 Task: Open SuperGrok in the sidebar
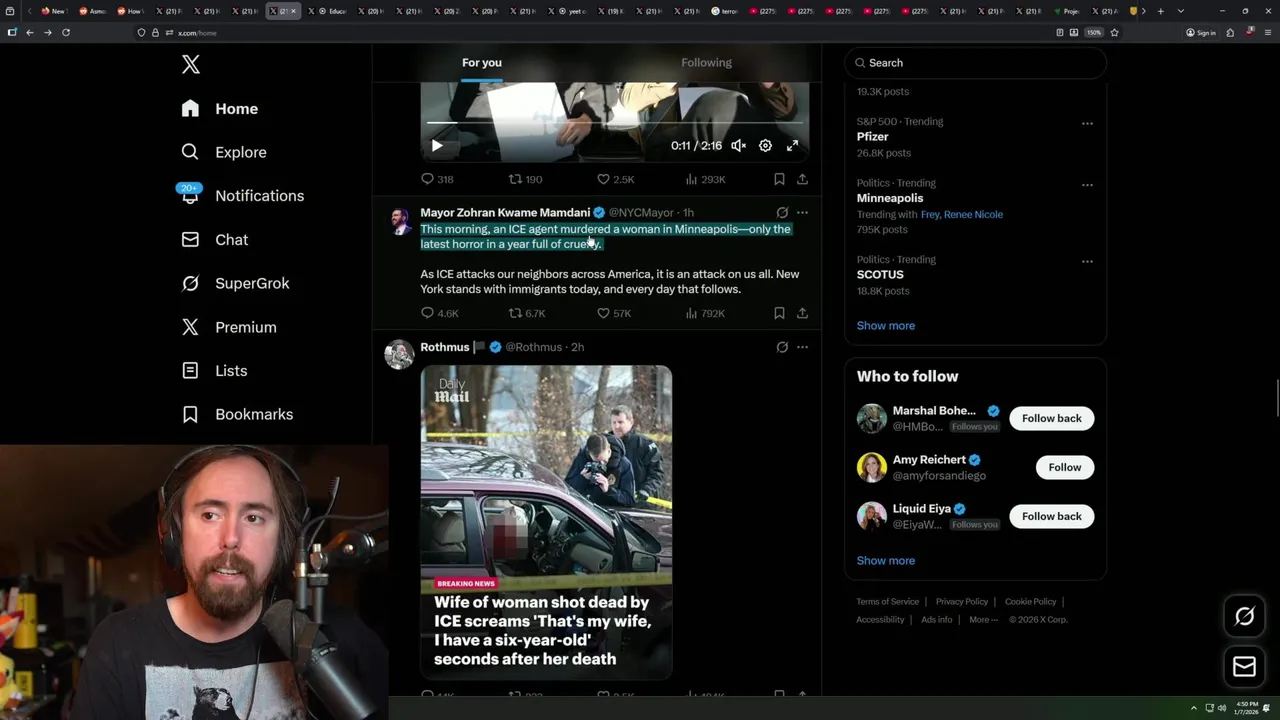point(235,283)
